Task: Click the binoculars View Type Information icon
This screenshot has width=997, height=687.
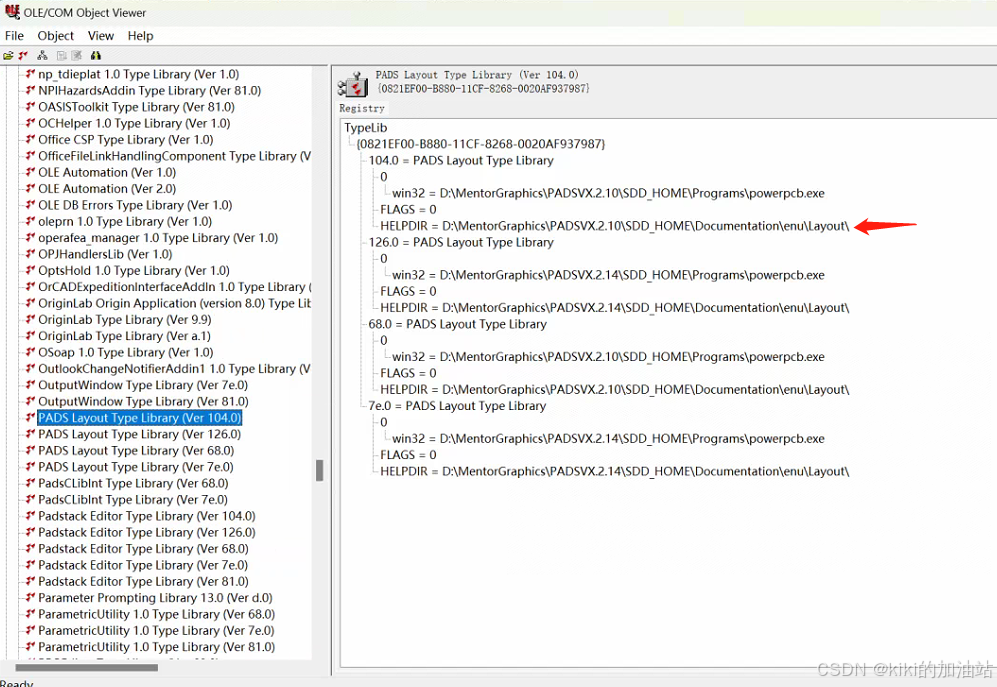Action: click(95, 55)
